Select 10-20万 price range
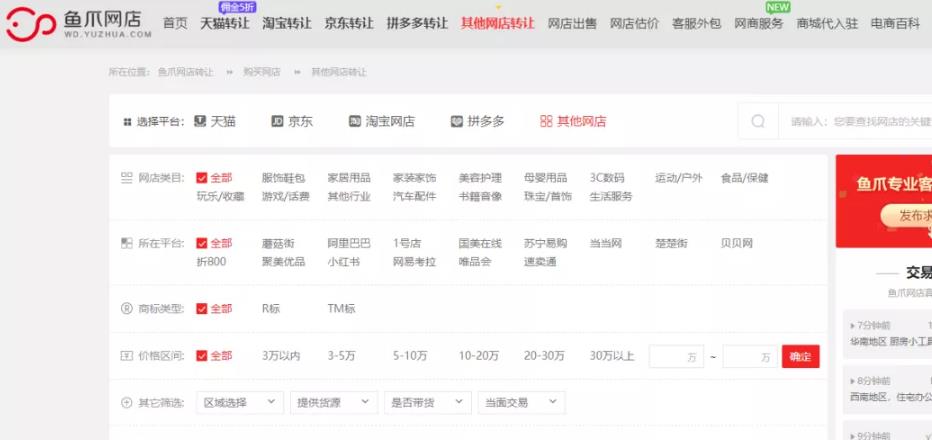This screenshot has width=932, height=440. coord(478,356)
